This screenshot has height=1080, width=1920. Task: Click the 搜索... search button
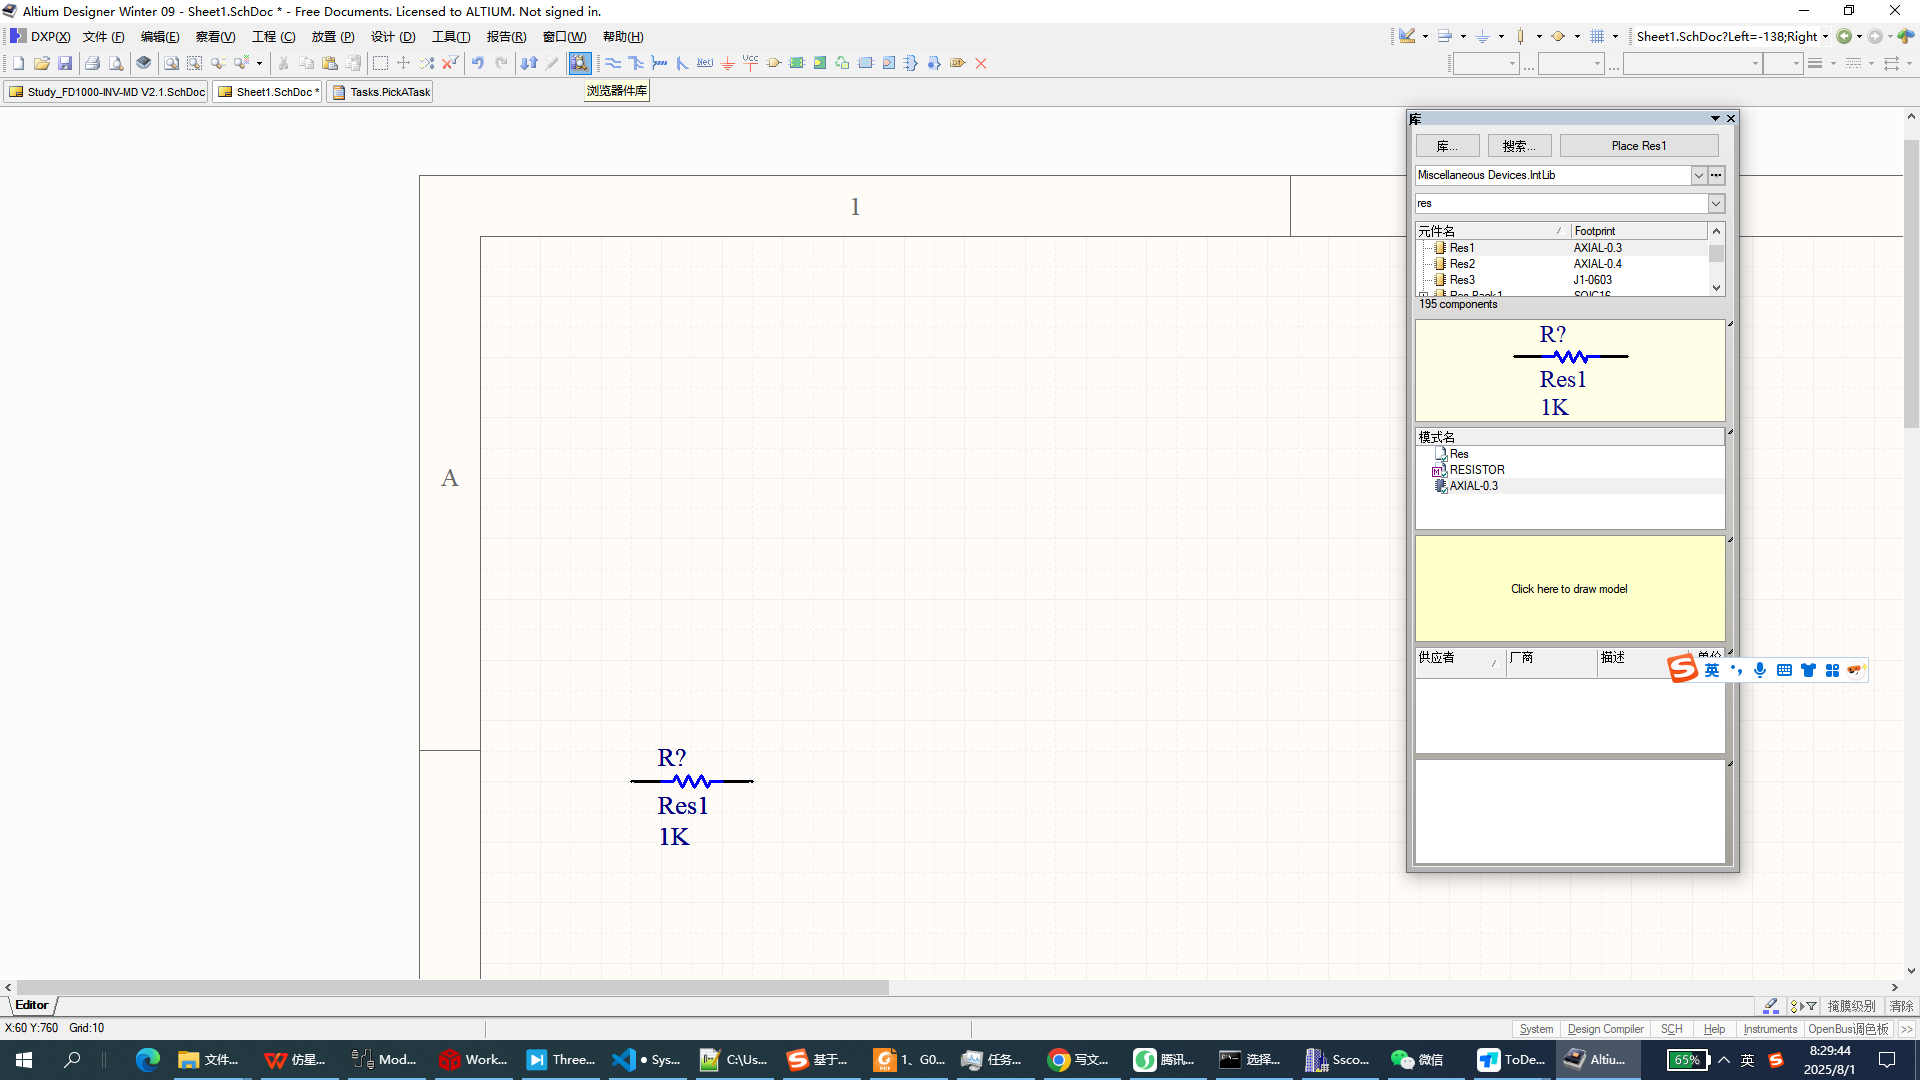(x=1519, y=146)
